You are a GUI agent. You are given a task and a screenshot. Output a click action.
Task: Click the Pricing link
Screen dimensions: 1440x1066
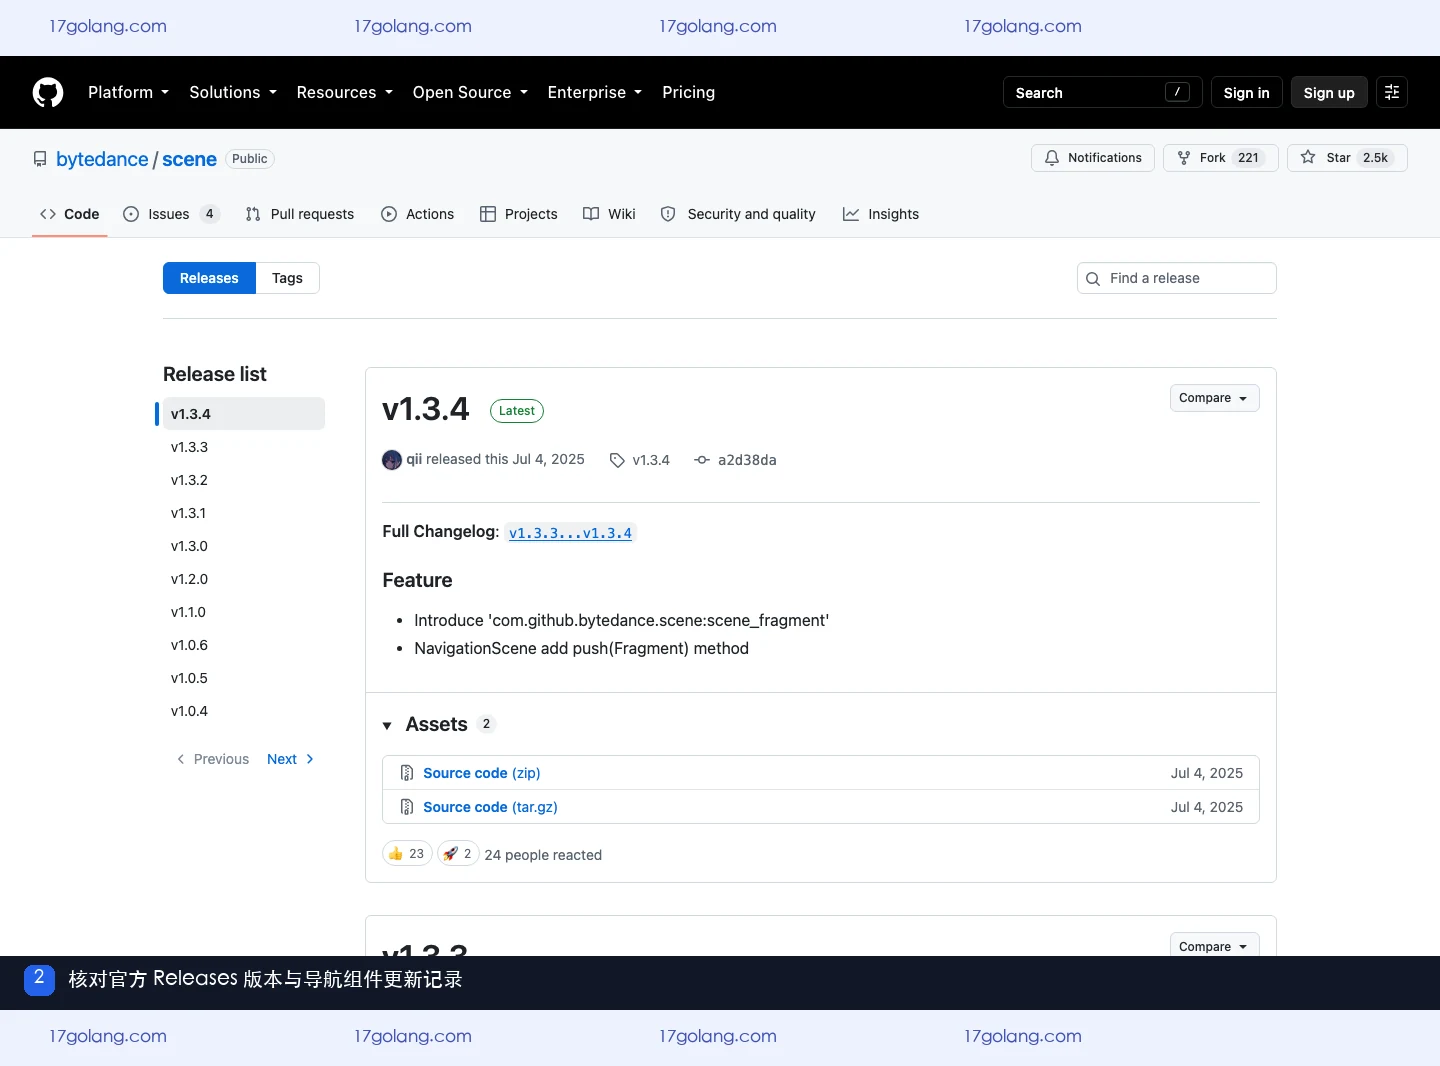[688, 92]
